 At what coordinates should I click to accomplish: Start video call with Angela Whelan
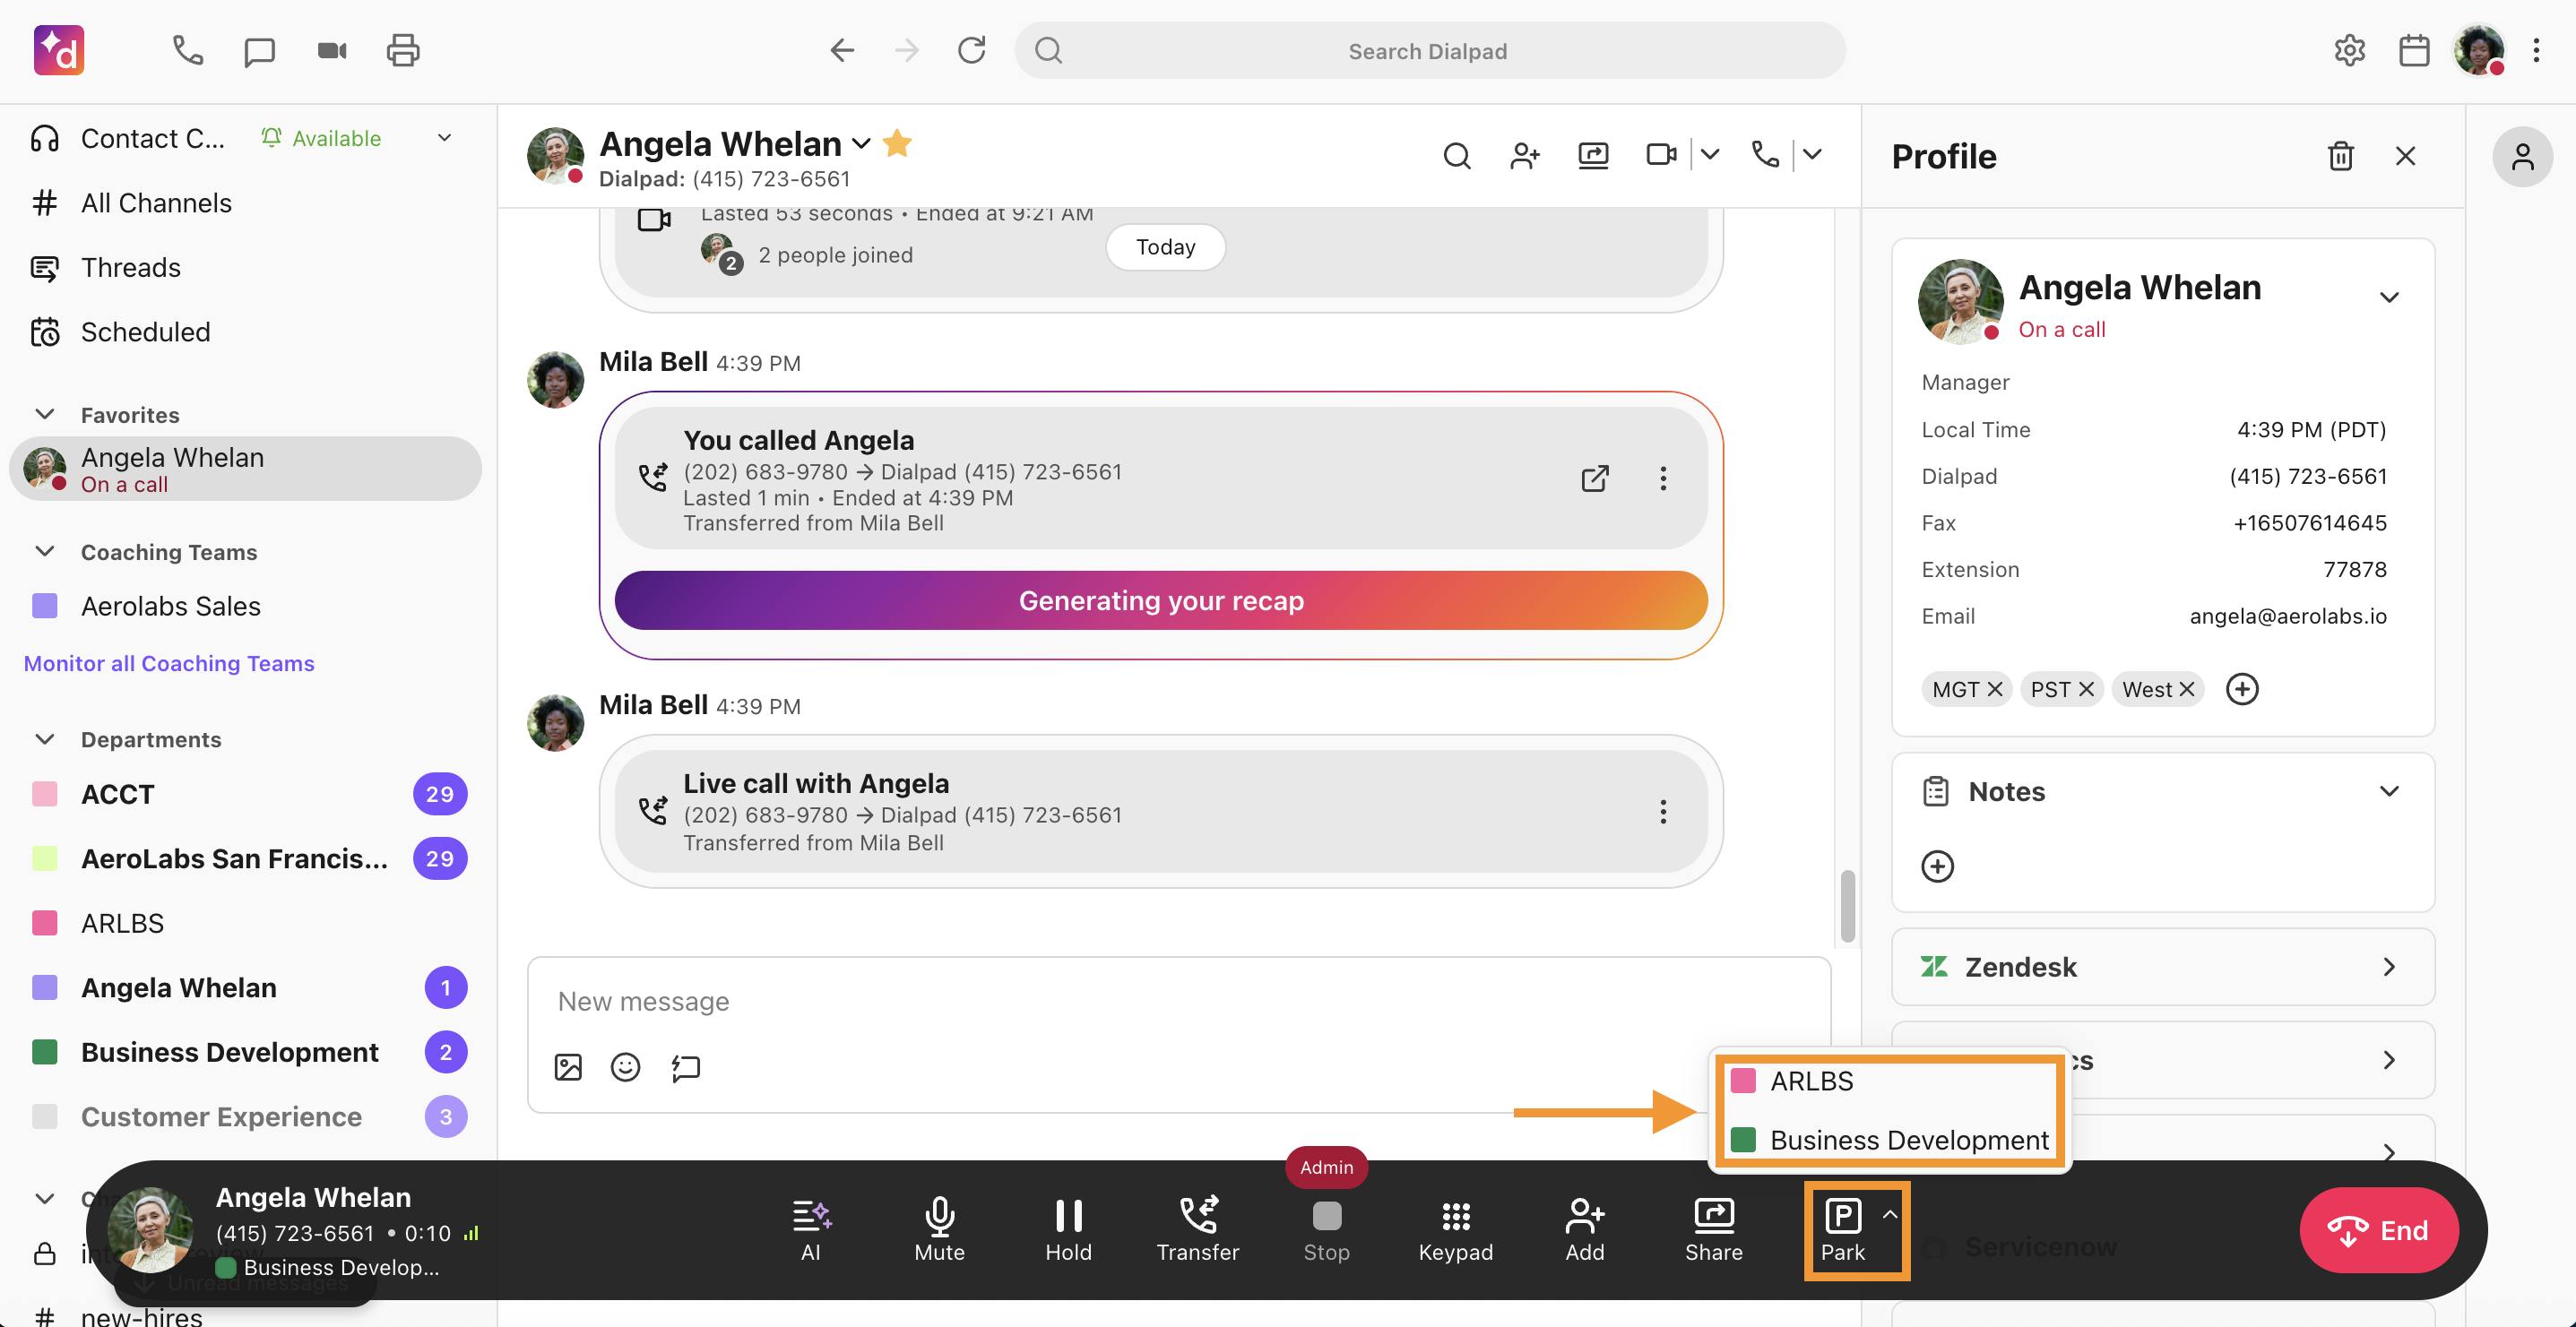tap(1661, 155)
